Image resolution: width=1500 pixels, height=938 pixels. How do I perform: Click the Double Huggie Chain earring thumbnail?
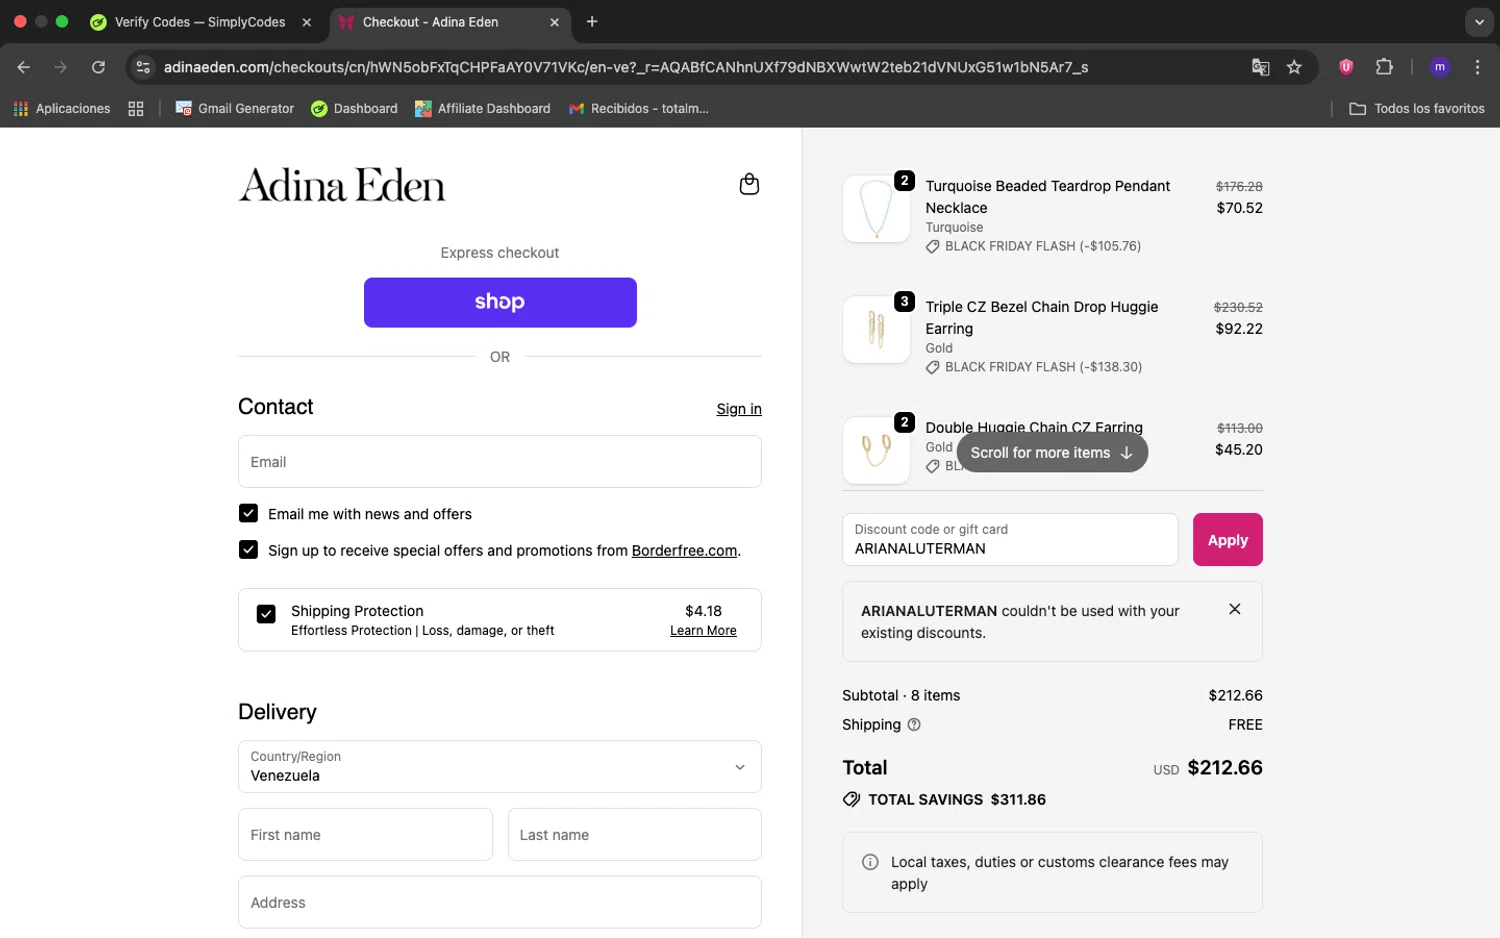pos(876,451)
